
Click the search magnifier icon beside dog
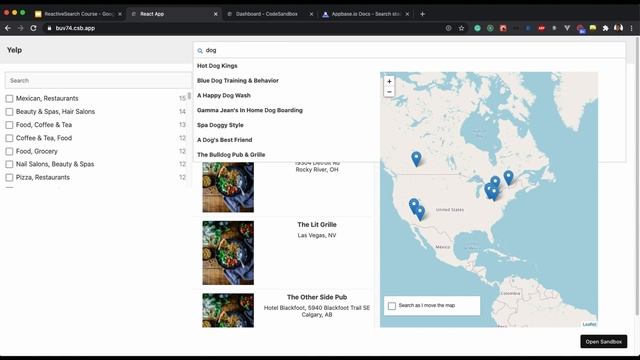200,51
